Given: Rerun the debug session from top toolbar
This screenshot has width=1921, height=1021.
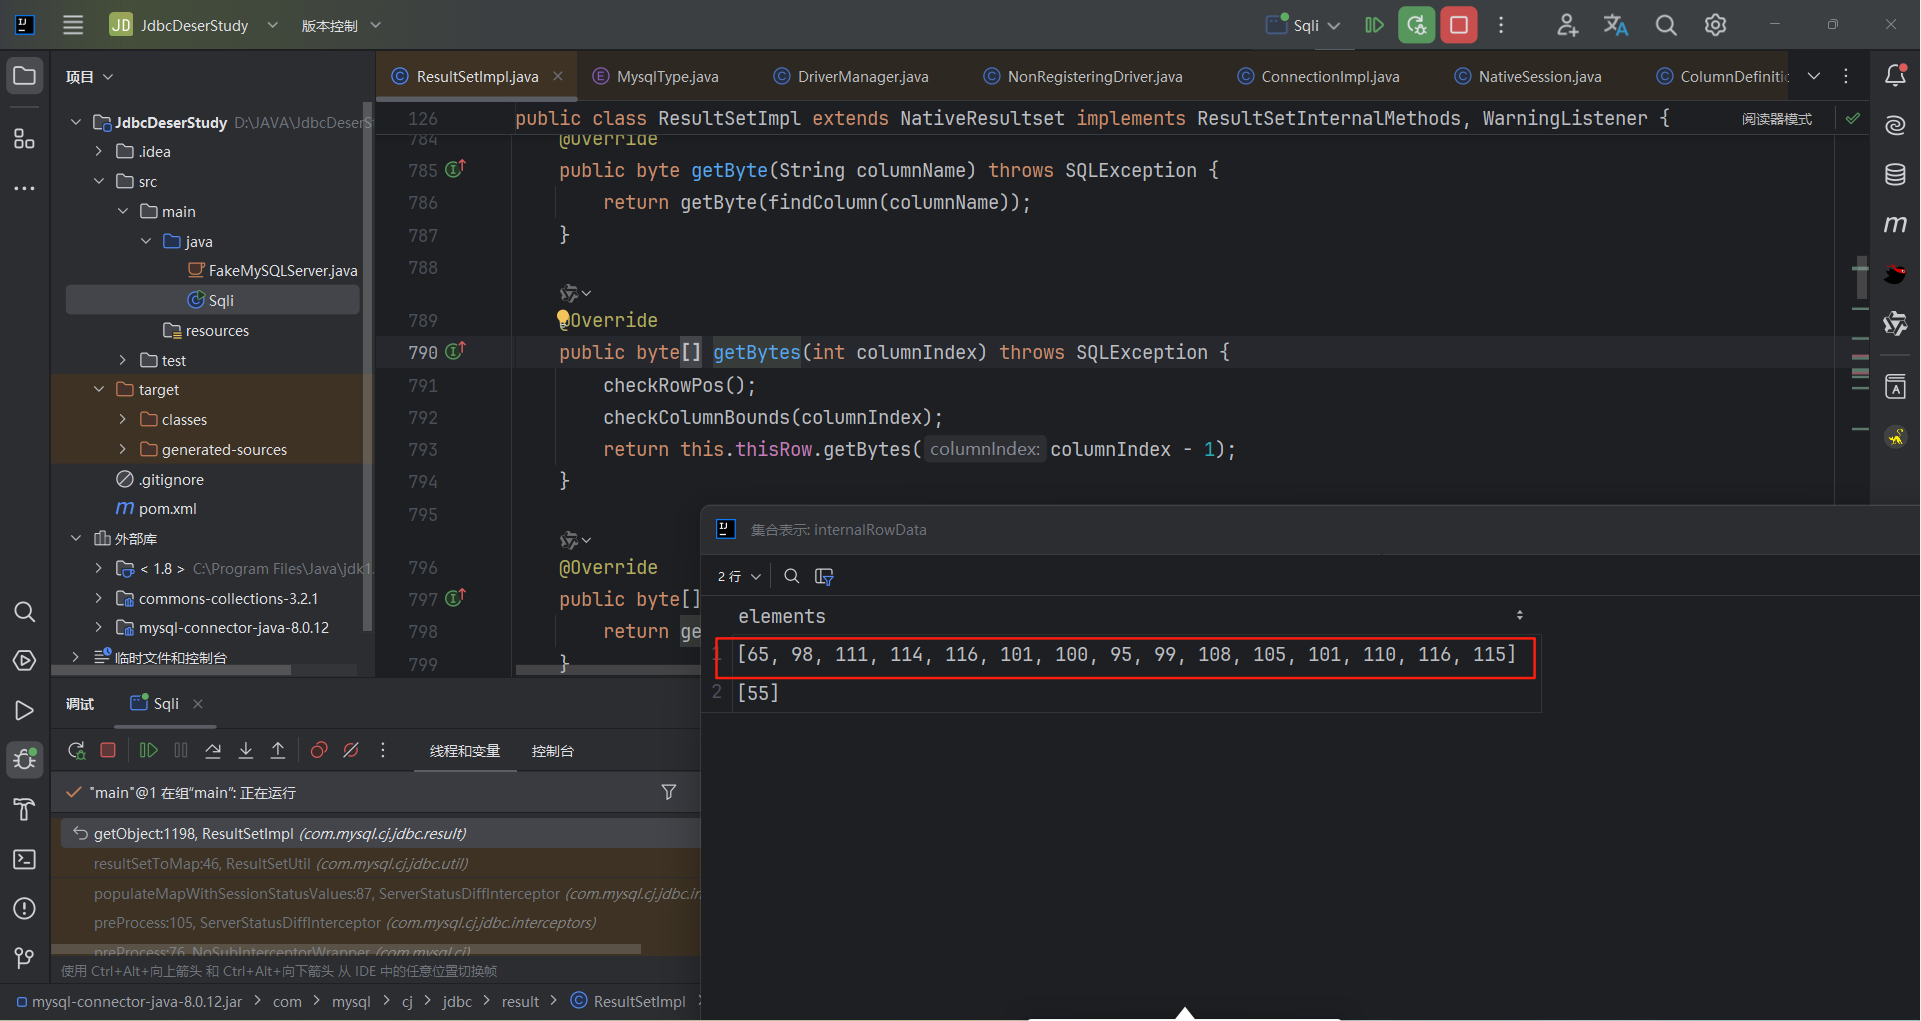Looking at the screenshot, I should 1417,25.
